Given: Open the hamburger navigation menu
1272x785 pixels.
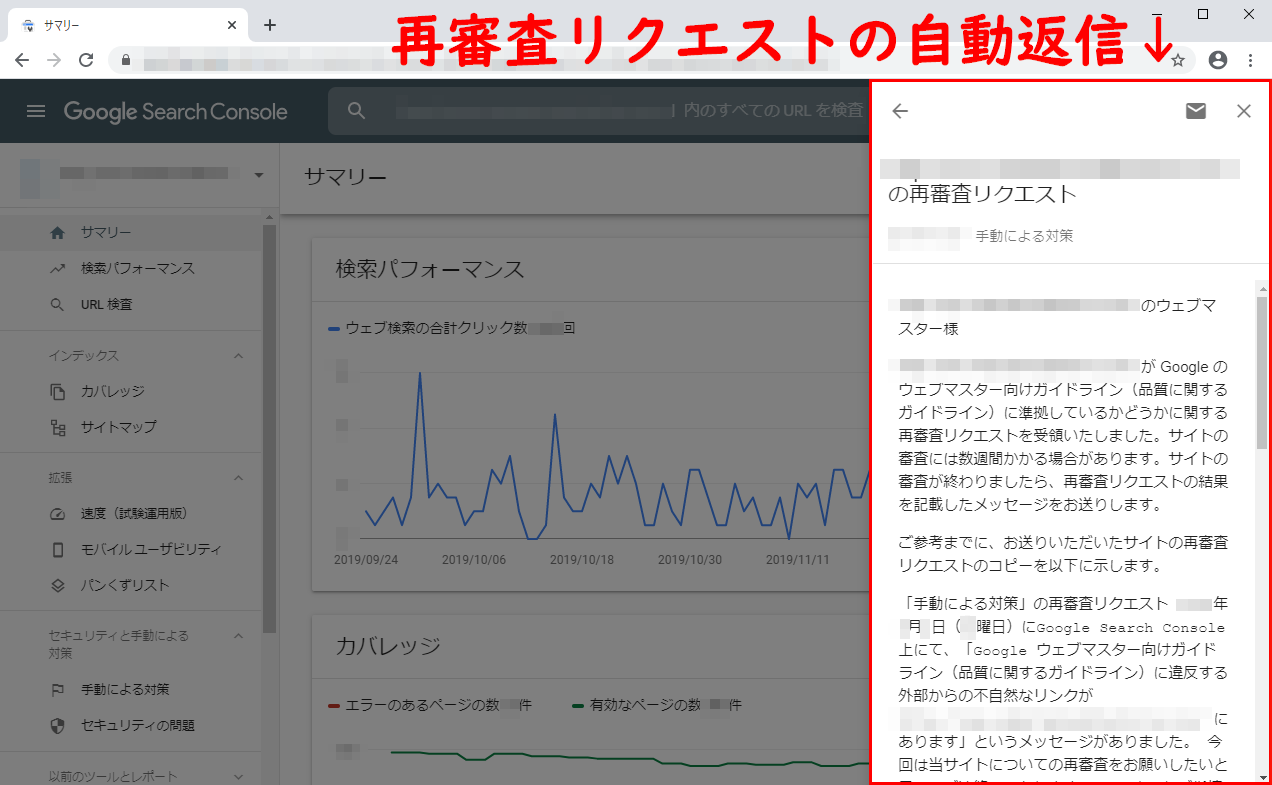Looking at the screenshot, I should pos(36,111).
